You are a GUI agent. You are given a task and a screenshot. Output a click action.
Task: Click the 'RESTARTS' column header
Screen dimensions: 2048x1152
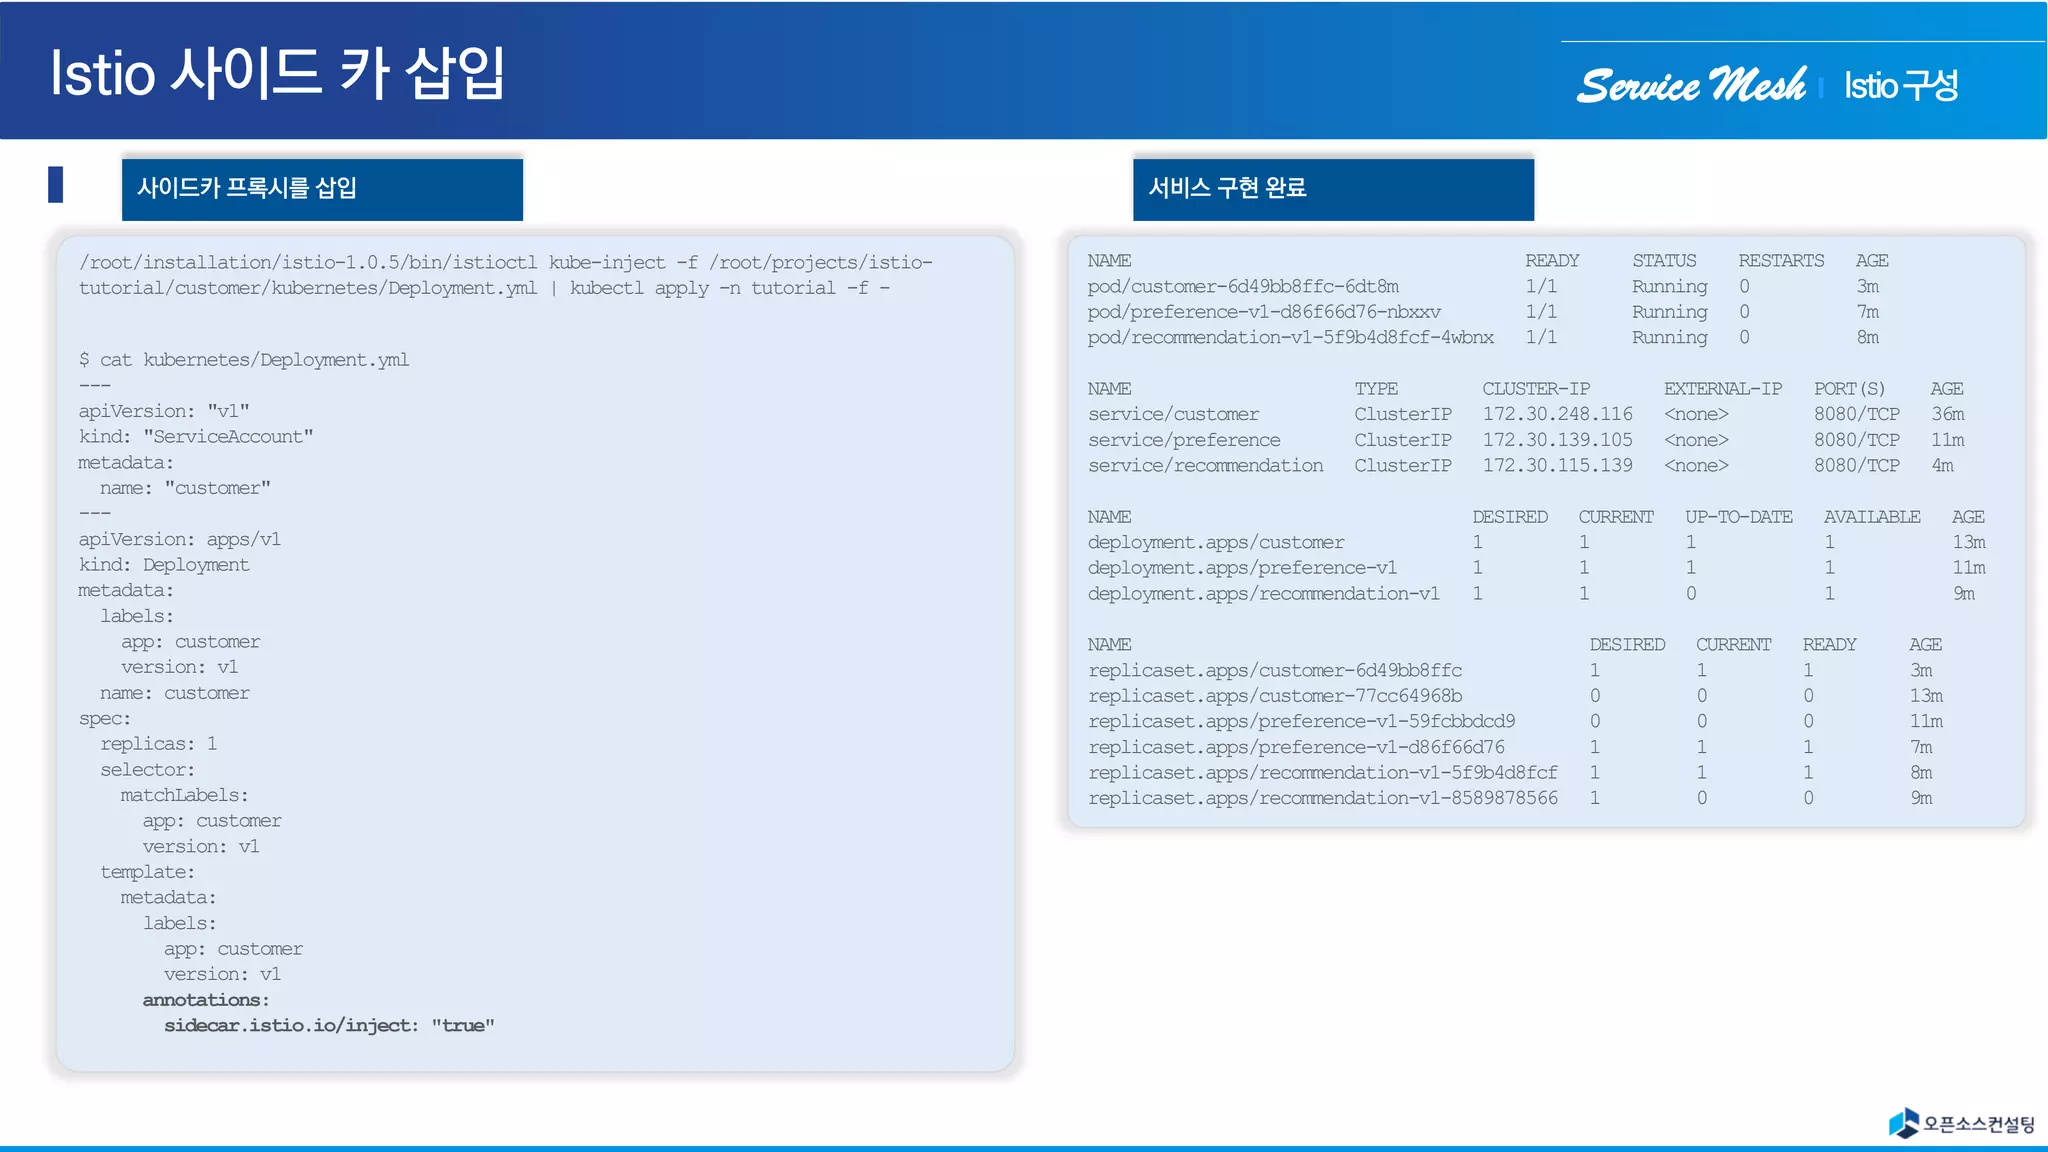pyautogui.click(x=1781, y=260)
